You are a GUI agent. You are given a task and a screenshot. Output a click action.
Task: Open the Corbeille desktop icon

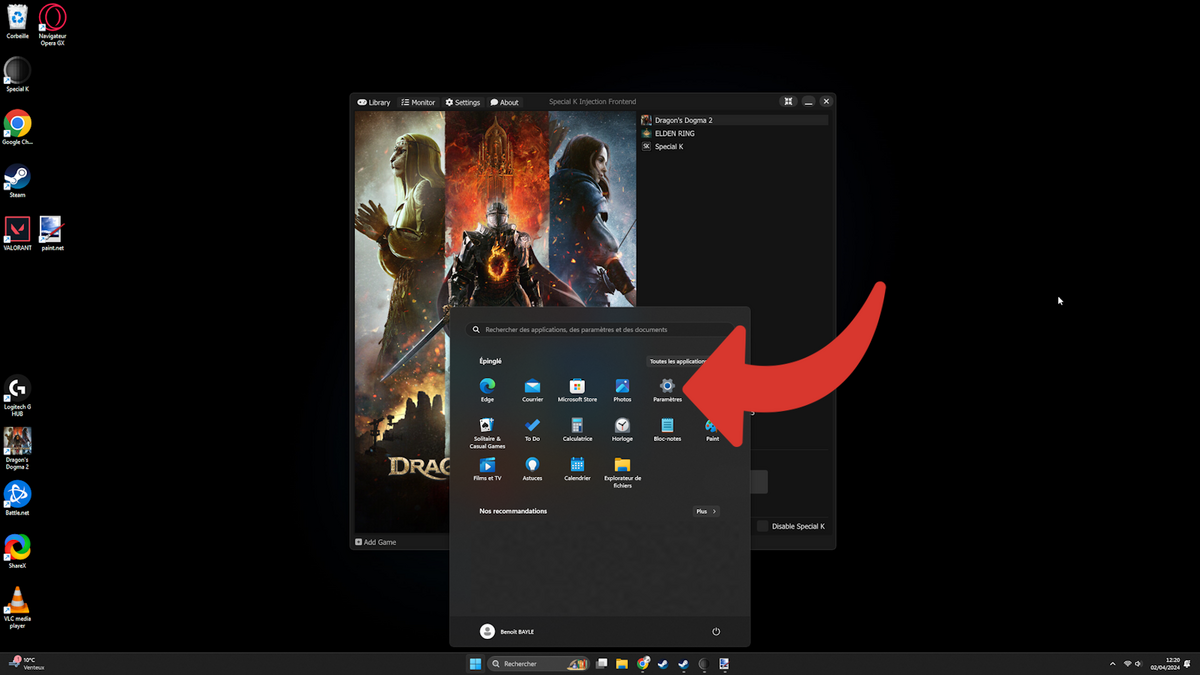(x=18, y=21)
